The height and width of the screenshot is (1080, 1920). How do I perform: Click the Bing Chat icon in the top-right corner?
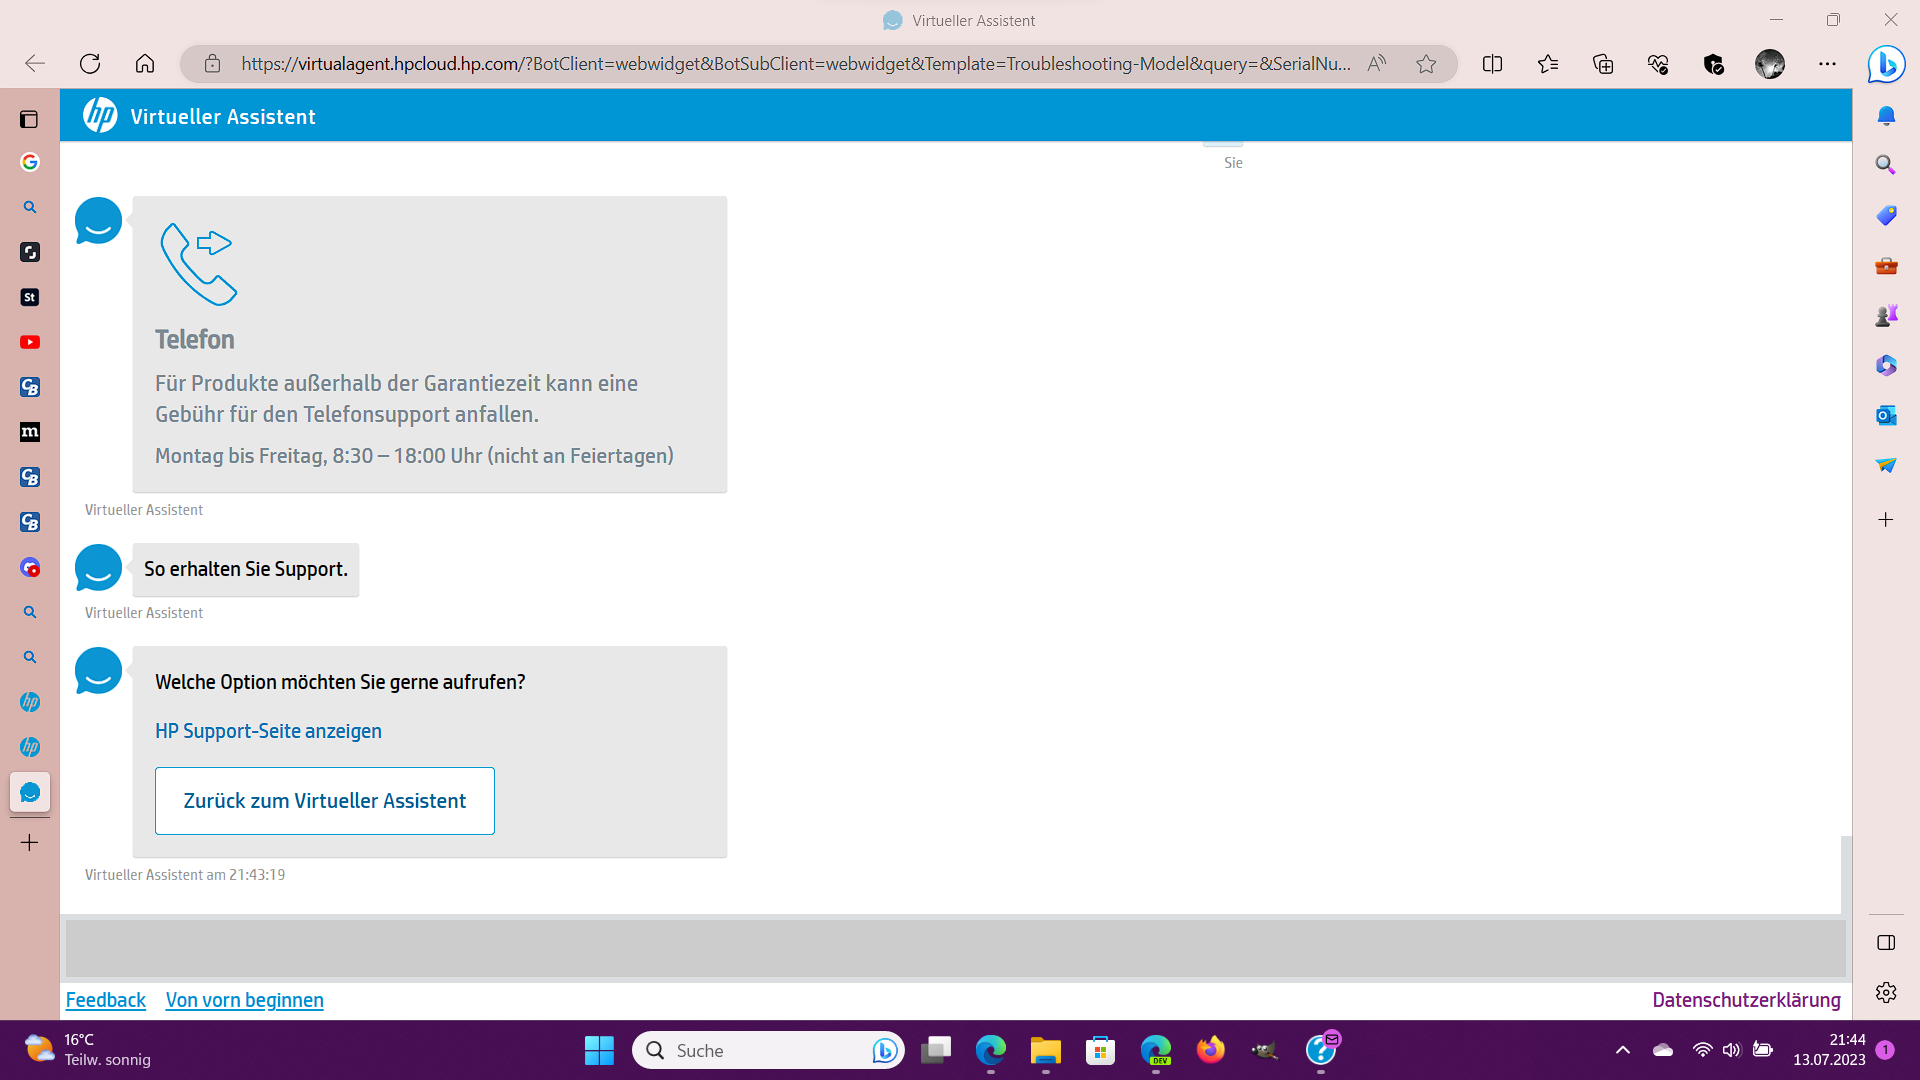coord(1886,64)
